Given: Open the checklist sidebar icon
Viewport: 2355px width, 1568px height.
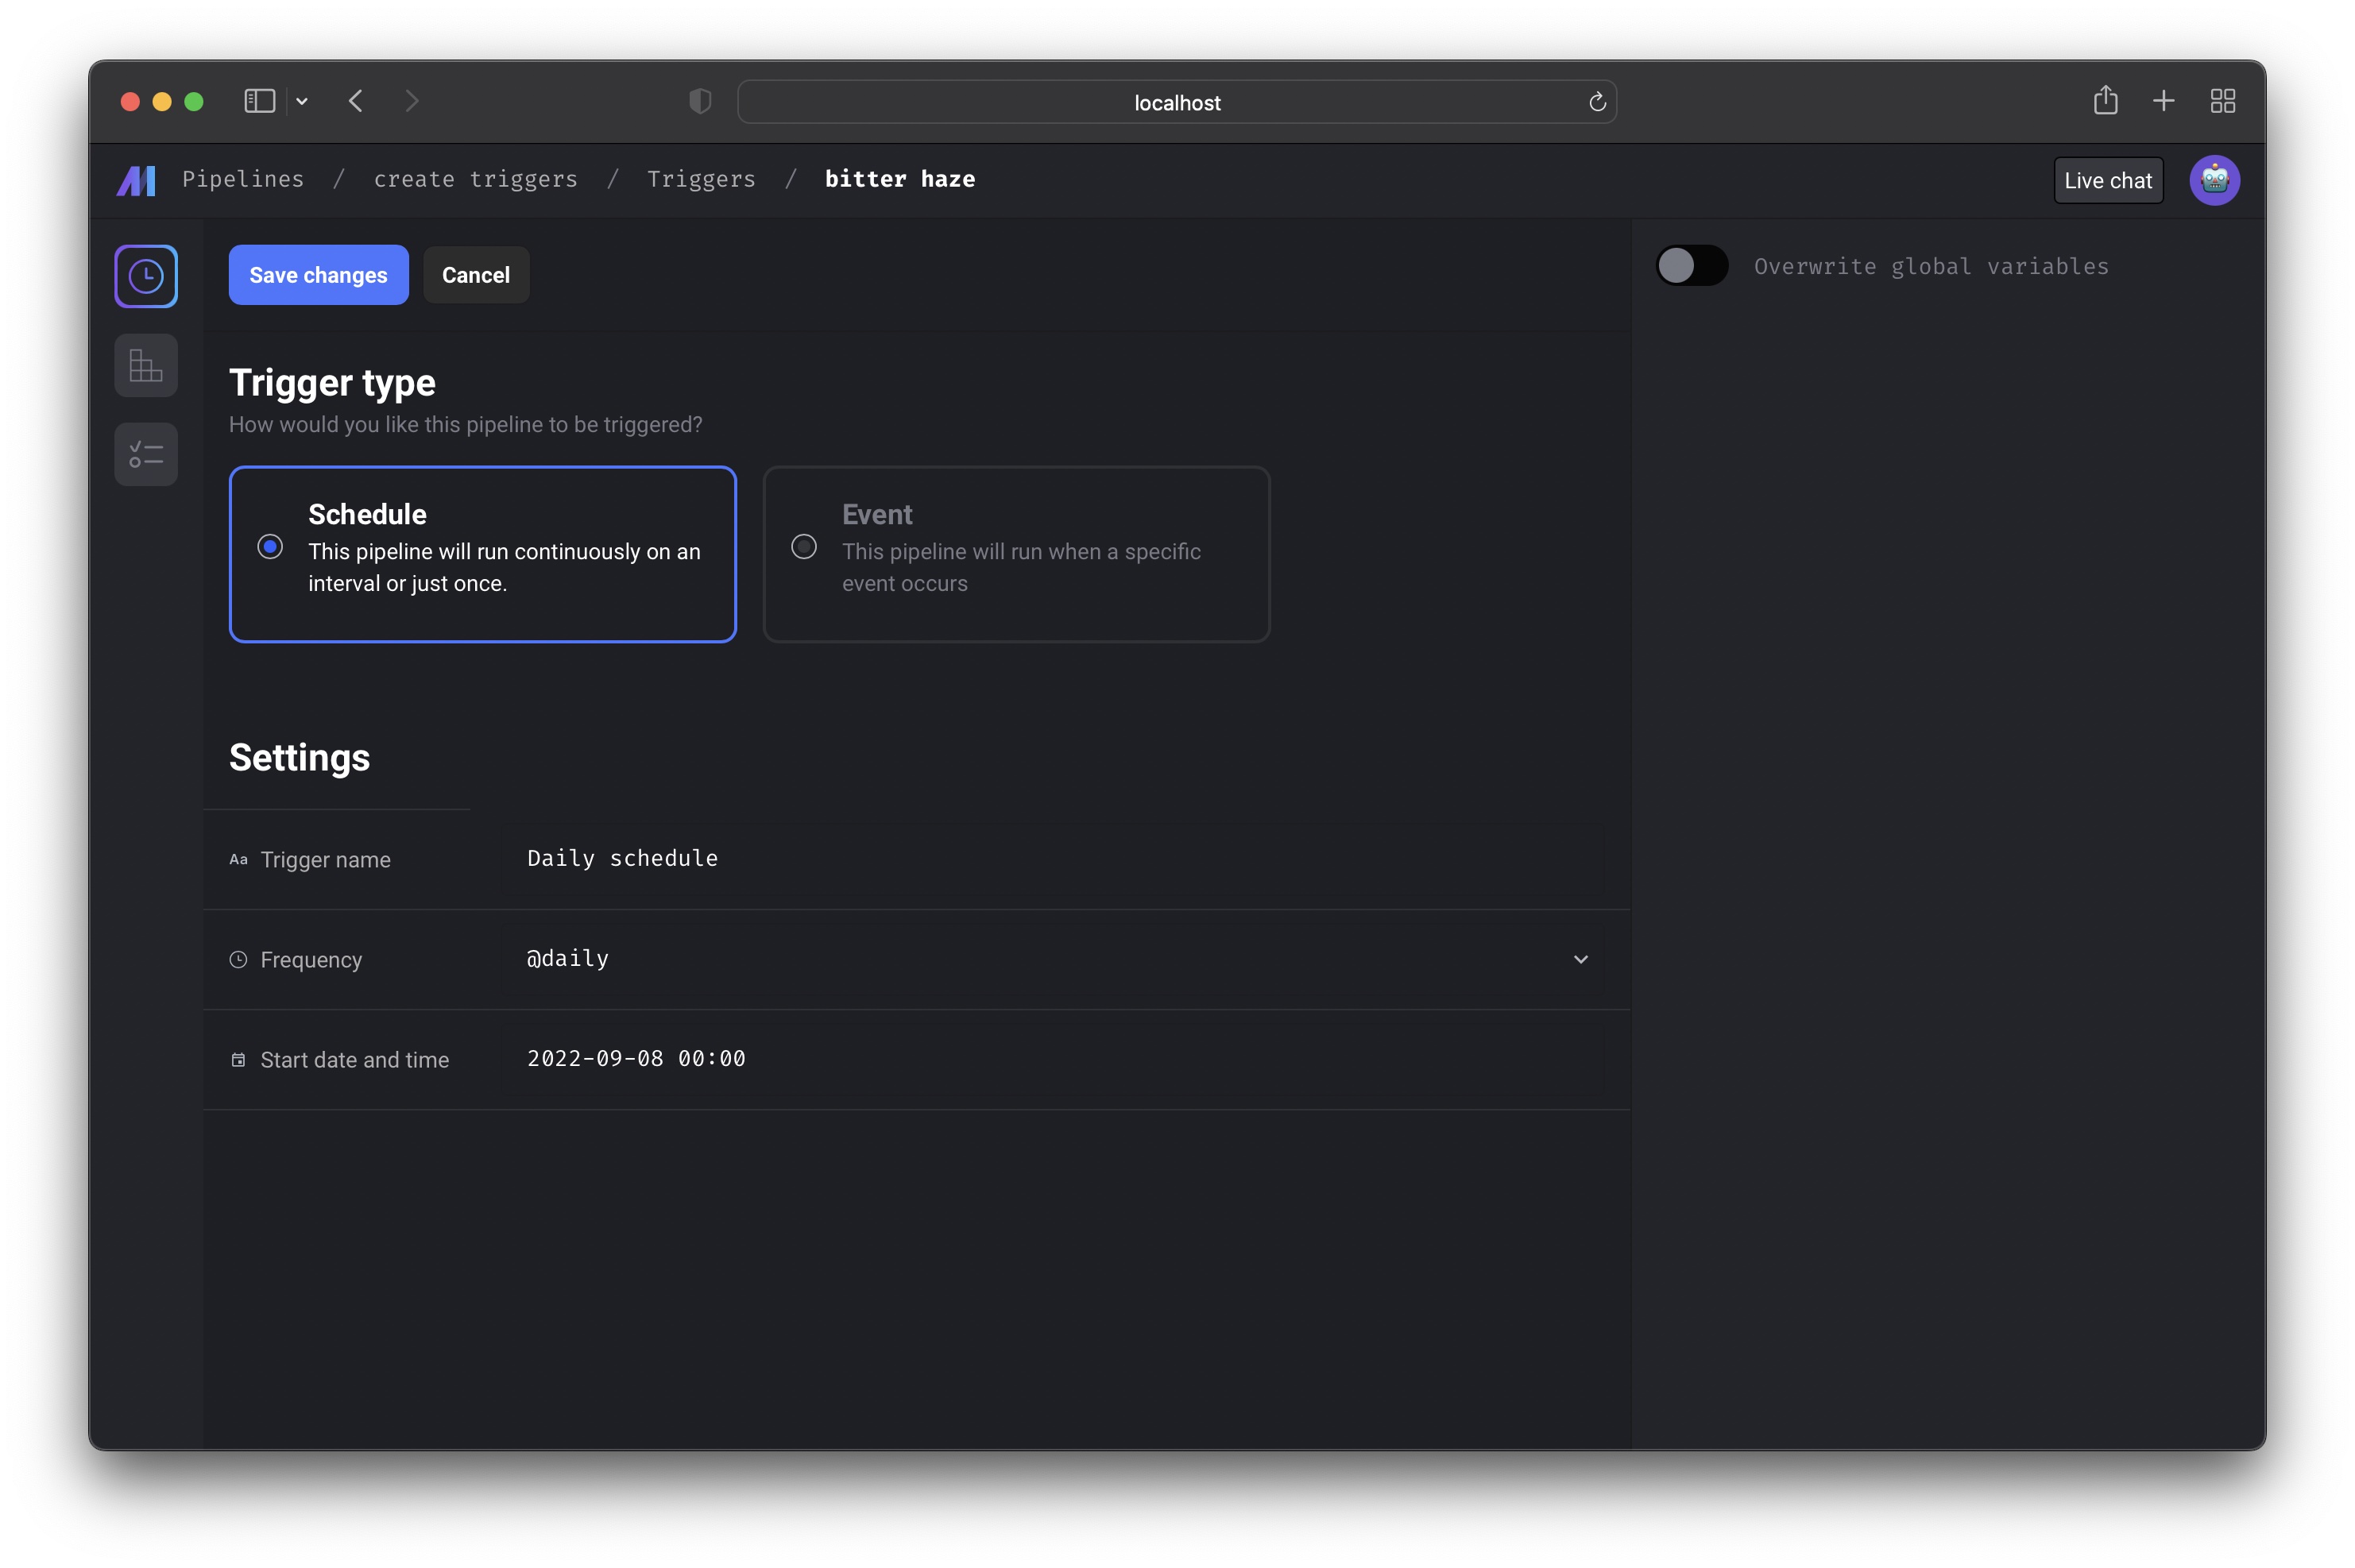Looking at the screenshot, I should (x=146, y=454).
